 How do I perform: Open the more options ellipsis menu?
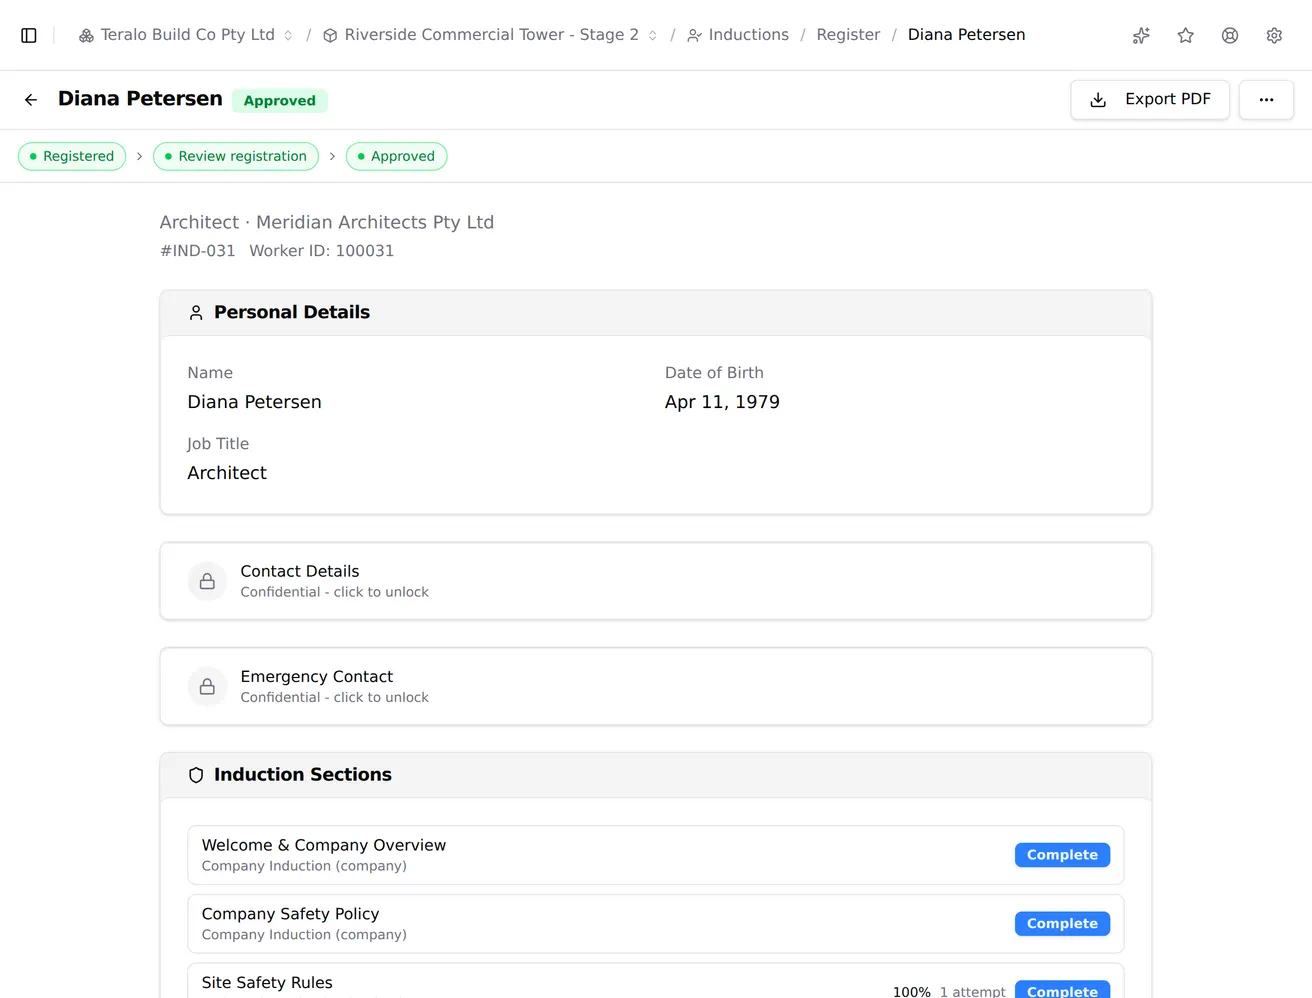(x=1266, y=100)
